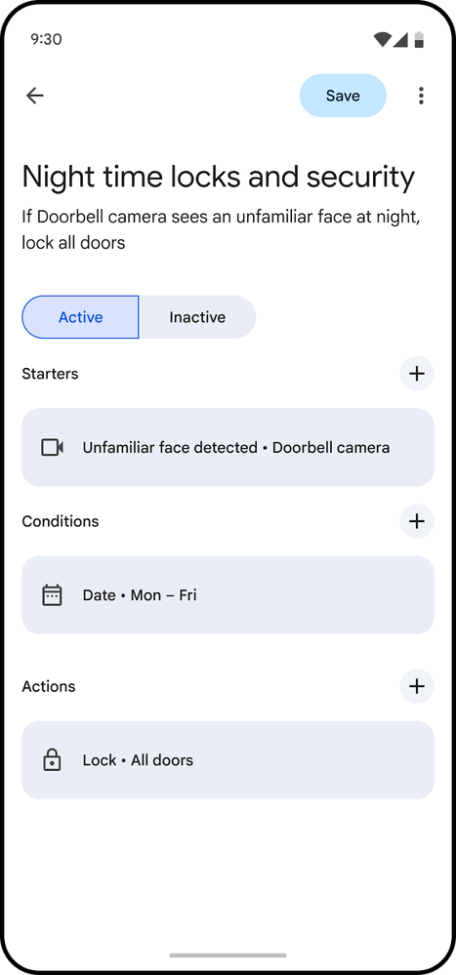
Task: Edit the Night time locks title
Action: click(x=218, y=178)
